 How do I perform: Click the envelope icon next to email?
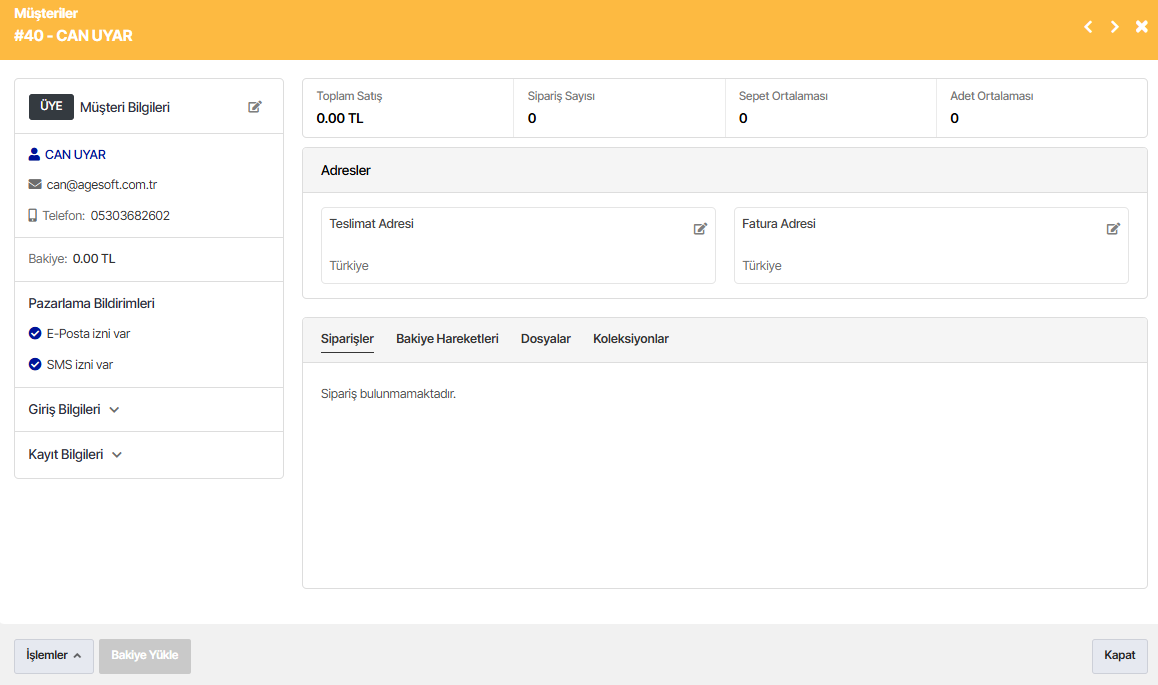[x=35, y=184]
